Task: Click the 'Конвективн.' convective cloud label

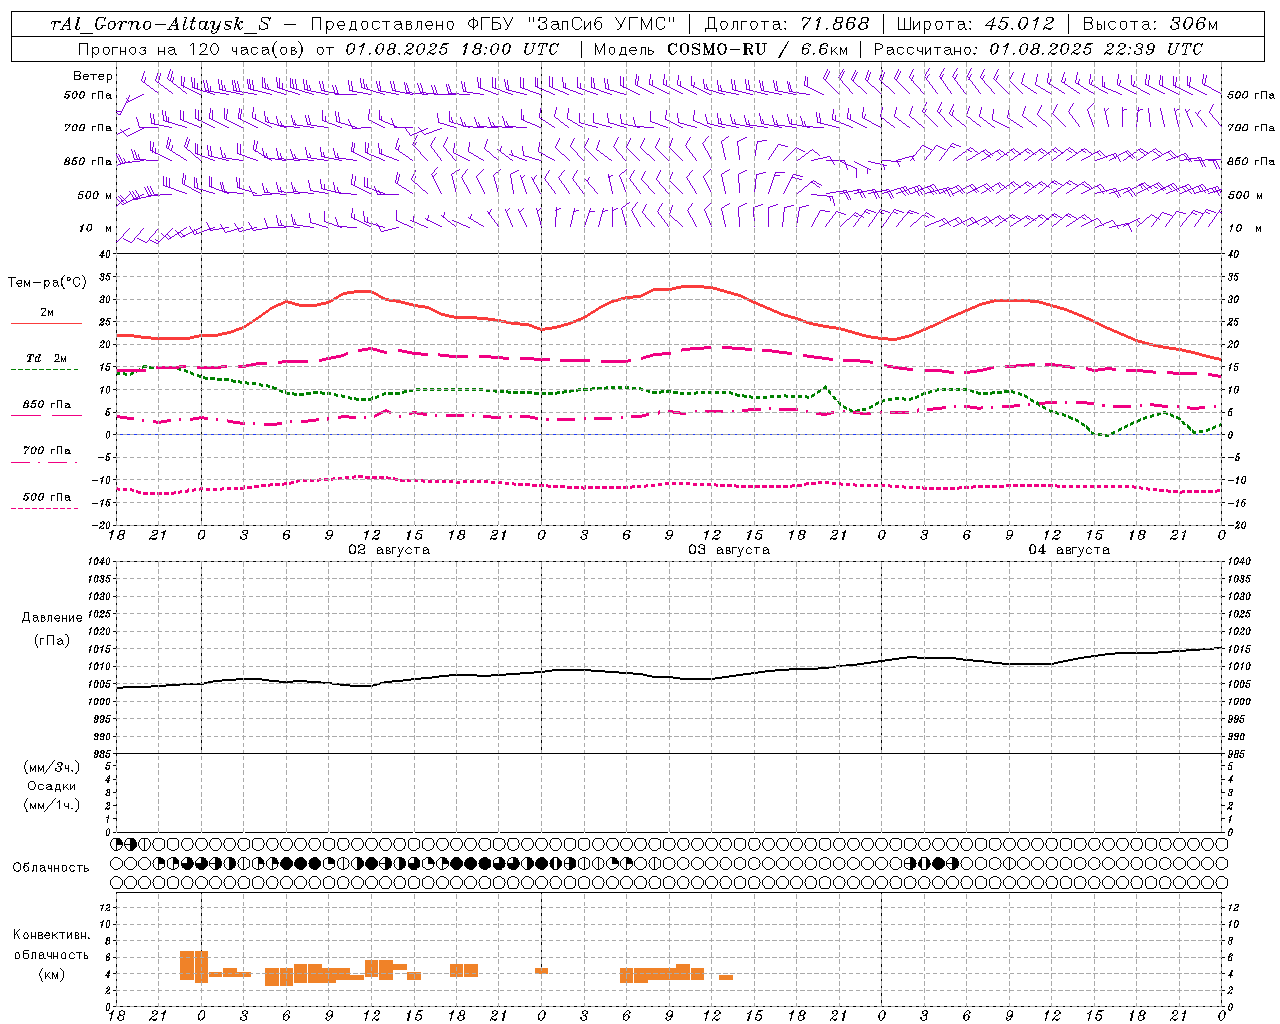Action: pos(52,935)
